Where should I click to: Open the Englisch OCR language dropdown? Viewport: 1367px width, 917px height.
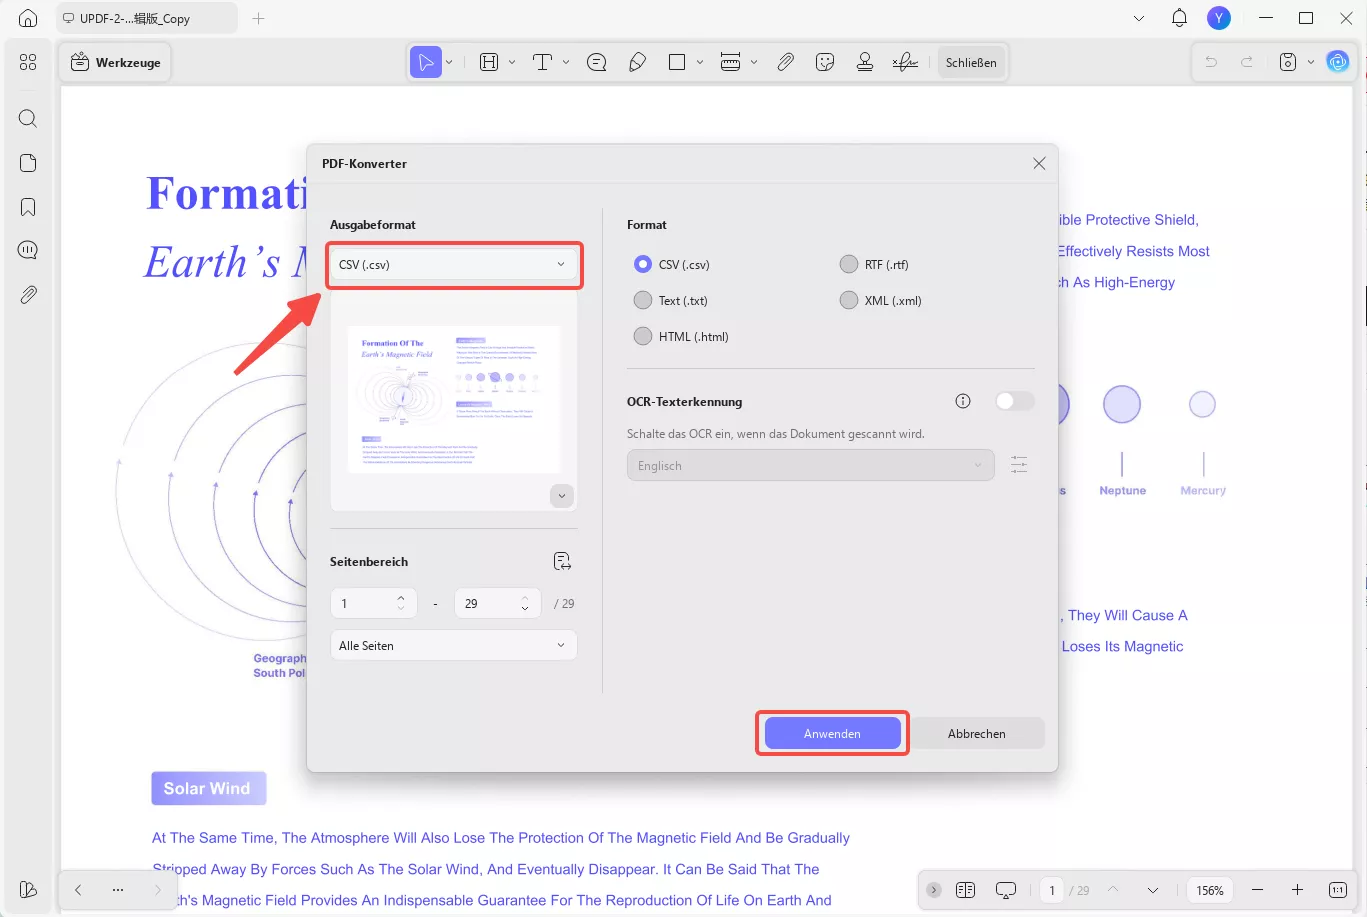(809, 465)
